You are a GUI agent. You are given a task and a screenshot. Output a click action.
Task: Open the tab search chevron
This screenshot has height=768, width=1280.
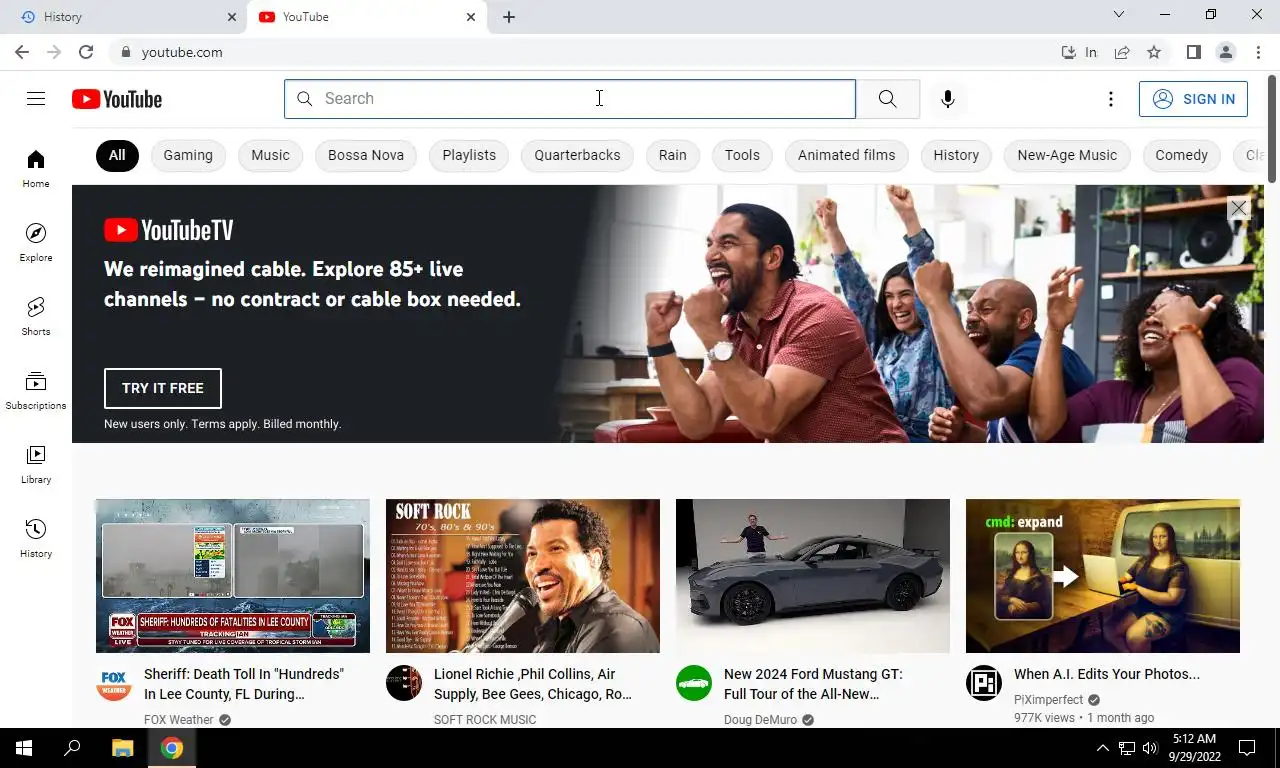(1119, 15)
